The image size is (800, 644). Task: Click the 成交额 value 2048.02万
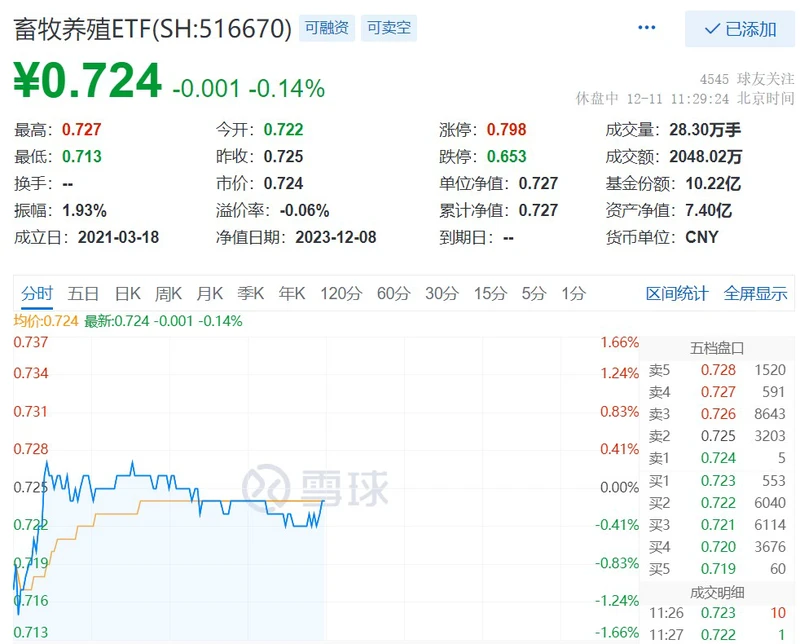[x=706, y=156]
